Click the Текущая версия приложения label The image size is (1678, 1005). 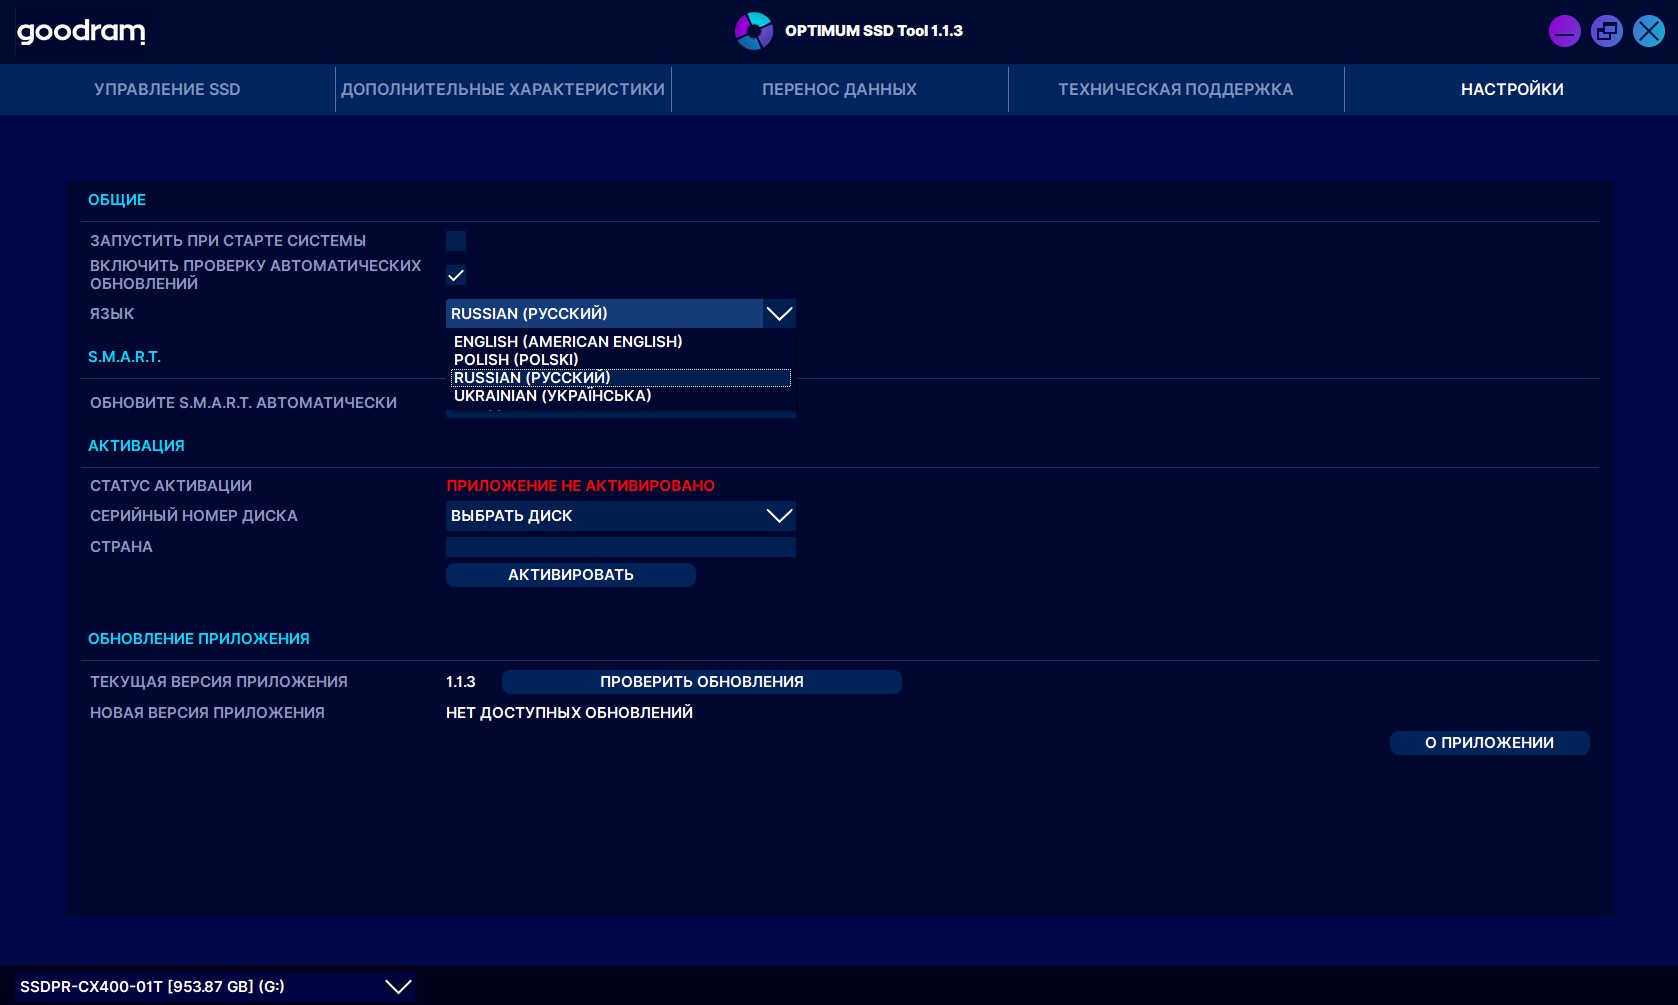pyautogui.click(x=219, y=682)
